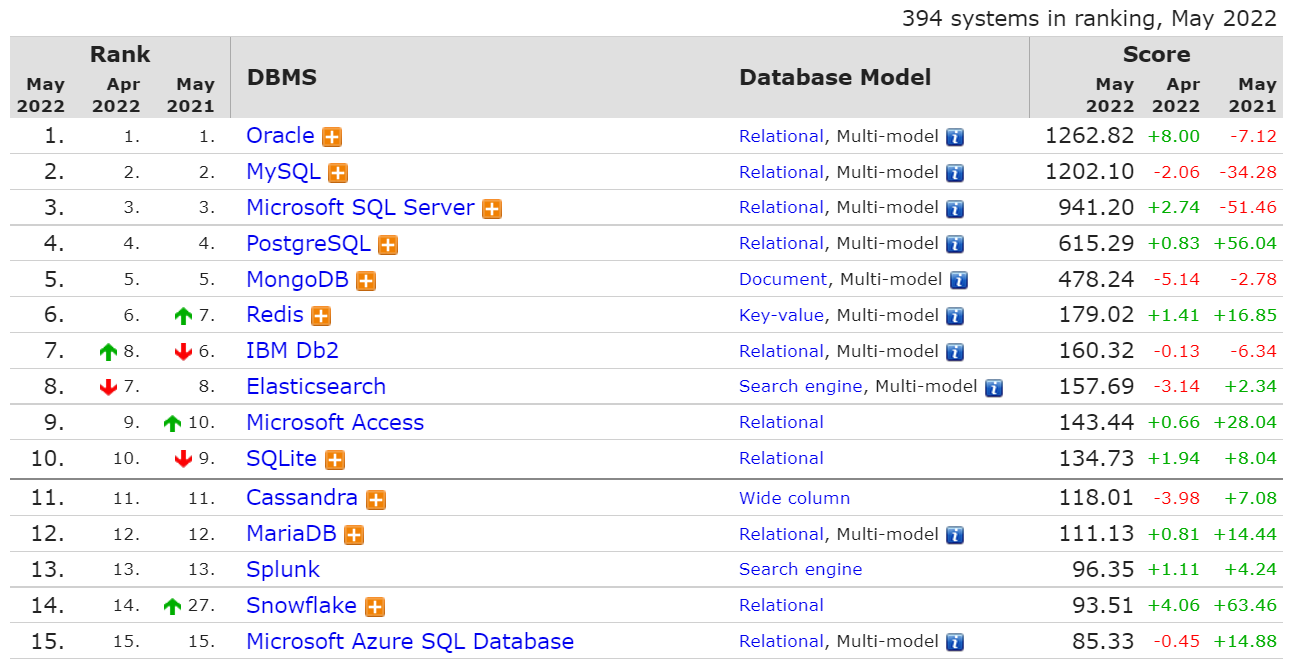Expand the plus icon next to MySQL

(x=338, y=173)
